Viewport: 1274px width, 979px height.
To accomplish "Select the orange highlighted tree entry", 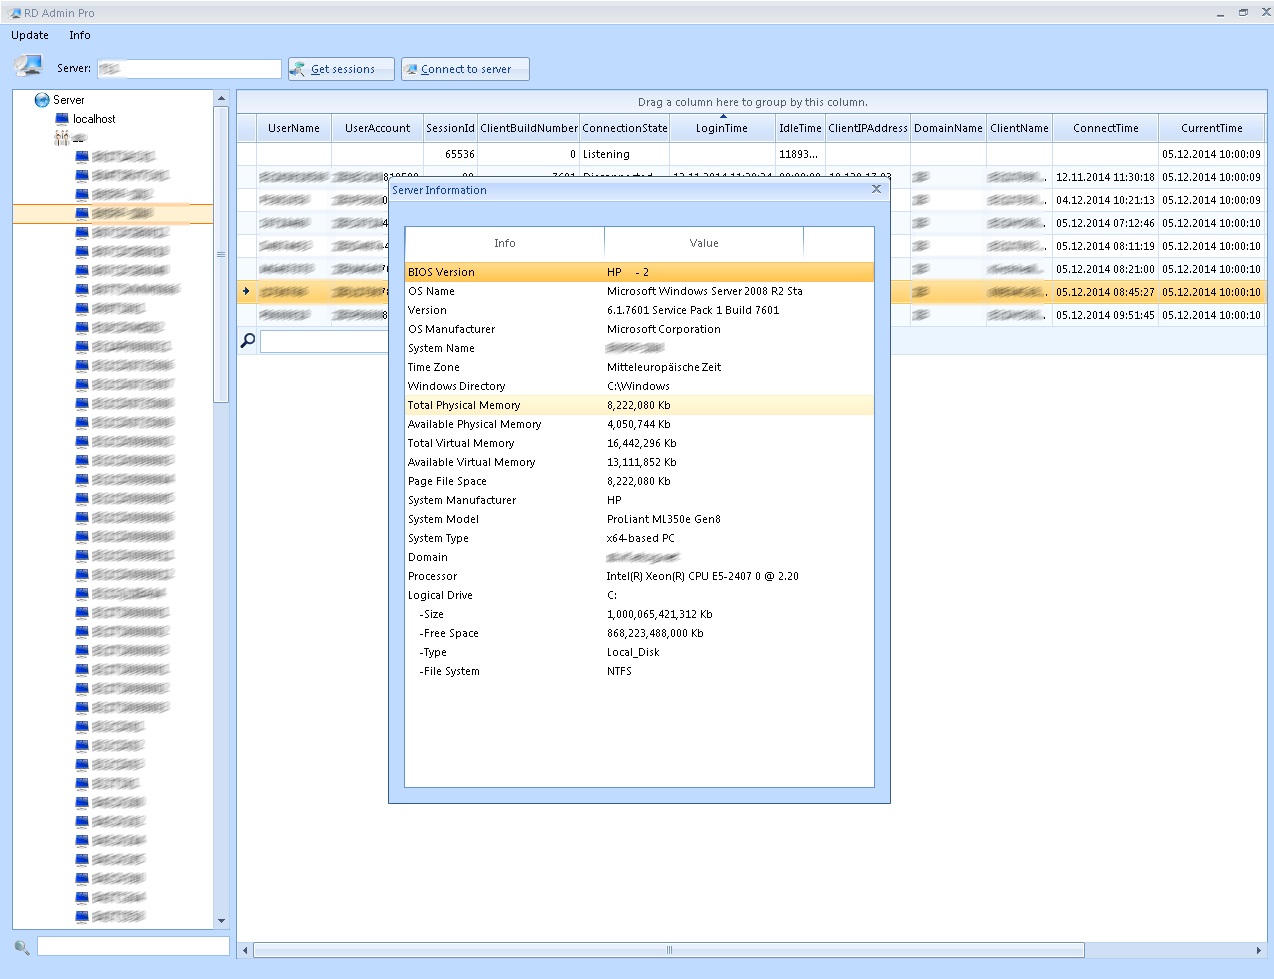I will pos(113,214).
